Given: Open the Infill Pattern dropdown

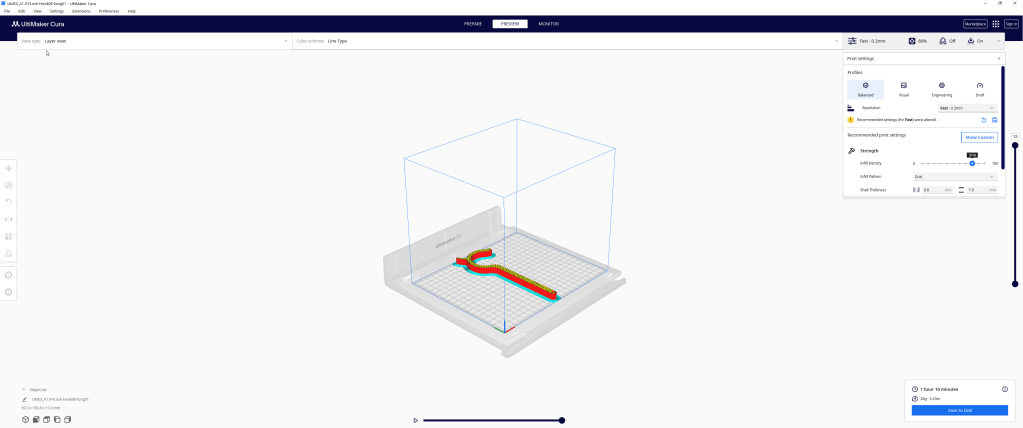Looking at the screenshot, I should click(x=954, y=176).
